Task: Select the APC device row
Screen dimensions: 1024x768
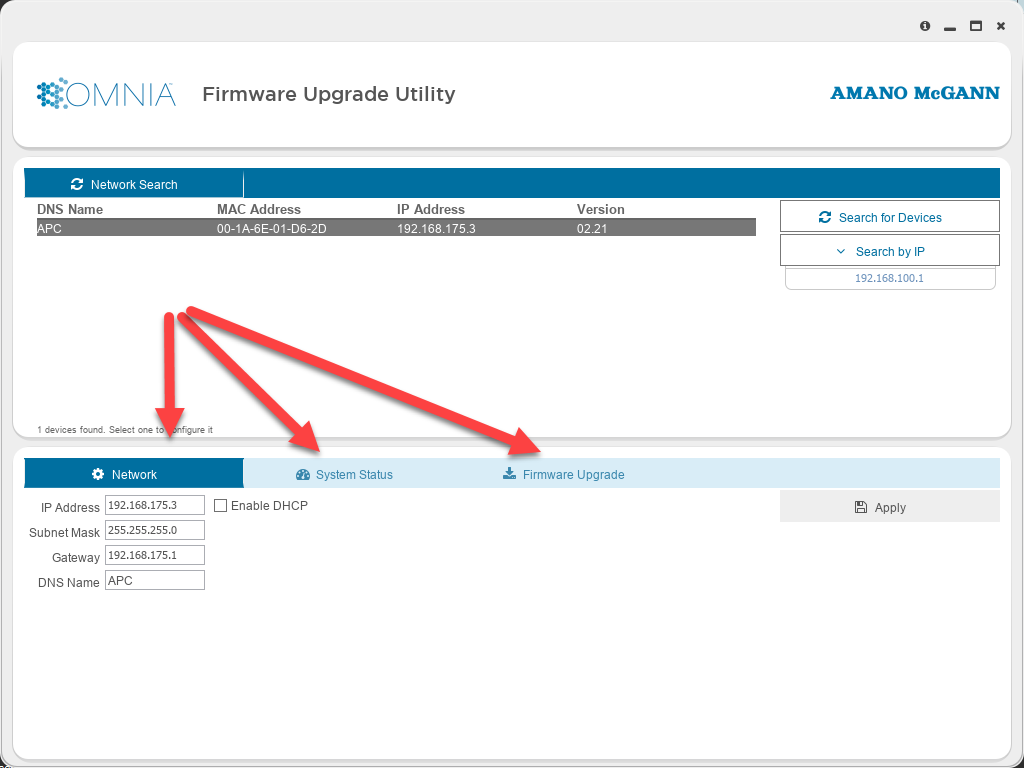Action: tap(396, 228)
